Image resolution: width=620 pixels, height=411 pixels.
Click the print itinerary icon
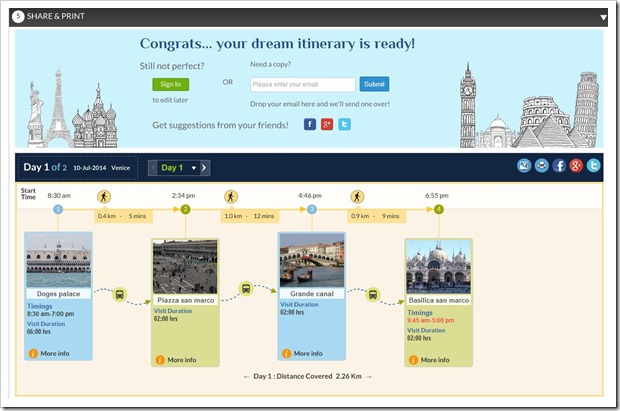tap(541, 166)
